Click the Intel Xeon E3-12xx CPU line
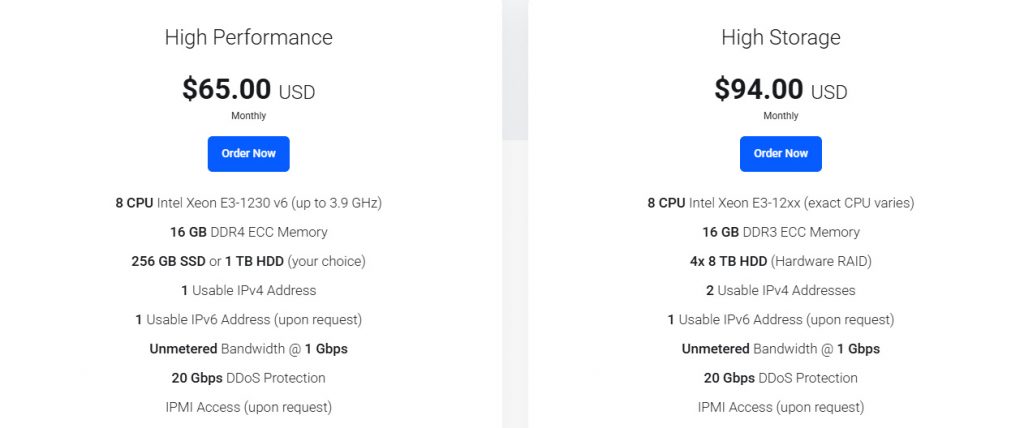Screen dimensions: 1024x428 click(x=780, y=203)
